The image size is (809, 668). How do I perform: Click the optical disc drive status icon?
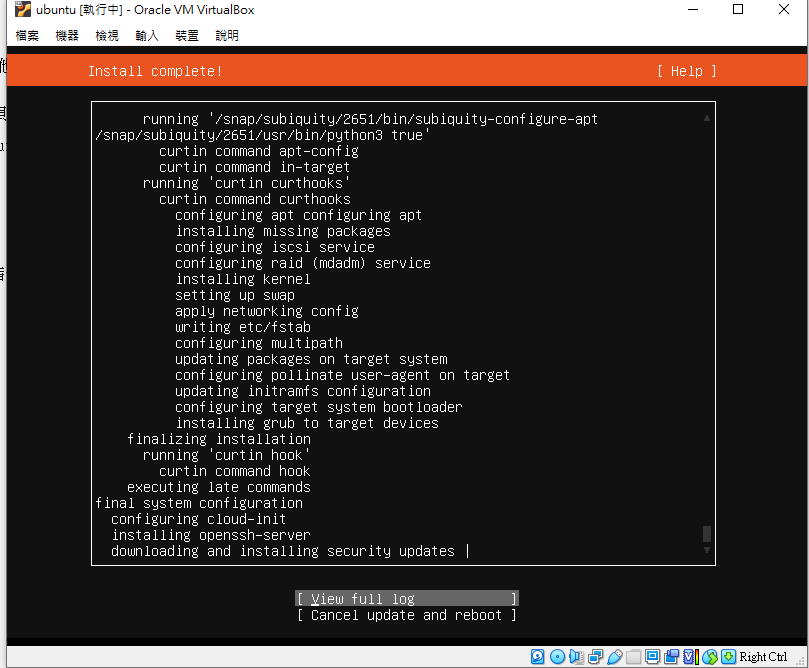click(x=557, y=656)
